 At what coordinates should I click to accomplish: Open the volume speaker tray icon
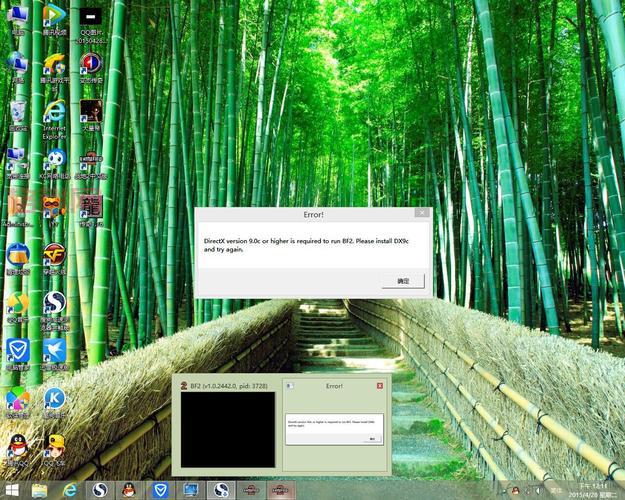click(x=539, y=491)
